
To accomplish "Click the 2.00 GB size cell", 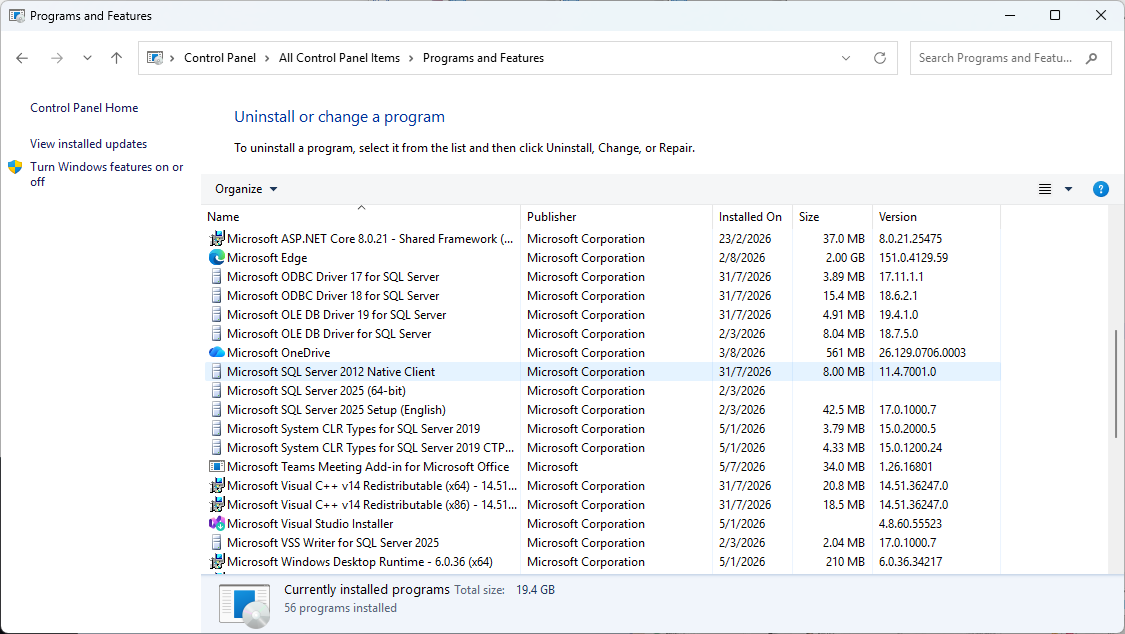I will point(844,257).
